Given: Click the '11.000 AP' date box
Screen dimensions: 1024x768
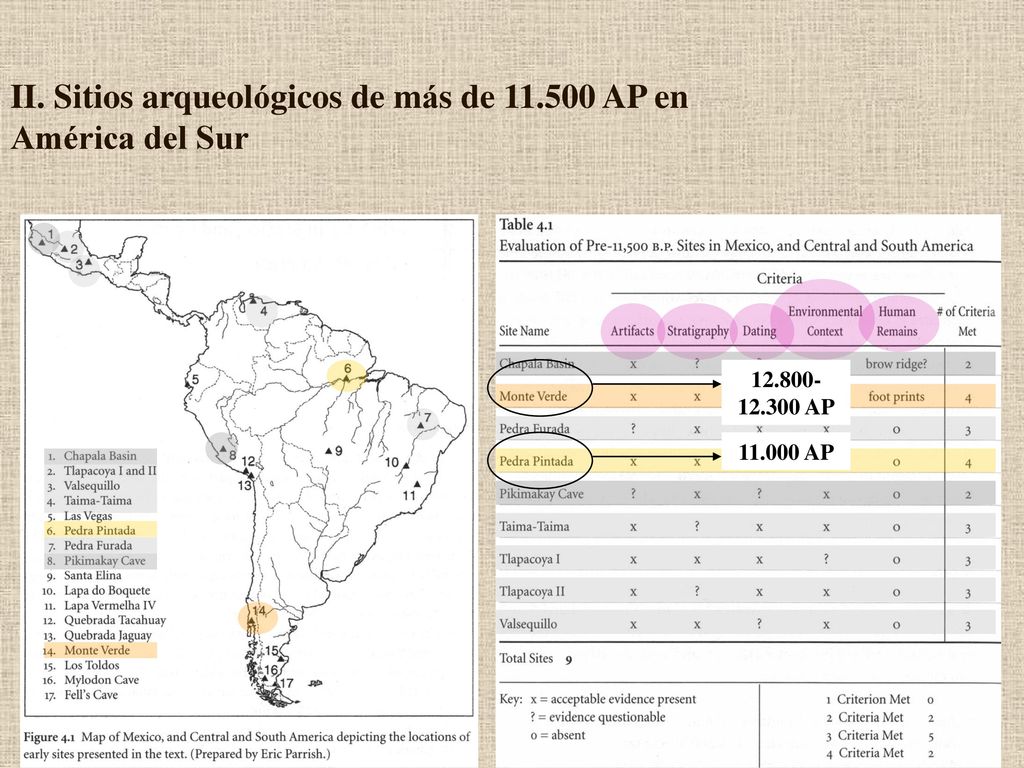Looking at the screenshot, I should pos(786,451).
